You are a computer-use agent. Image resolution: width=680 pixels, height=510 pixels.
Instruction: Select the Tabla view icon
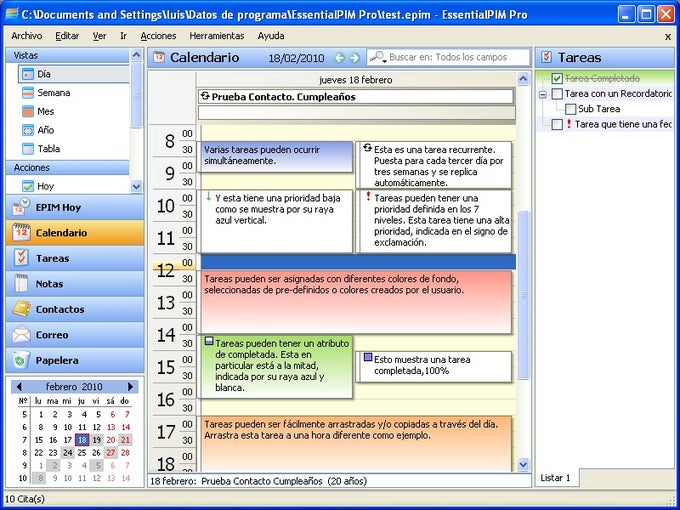pyautogui.click(x=28, y=149)
